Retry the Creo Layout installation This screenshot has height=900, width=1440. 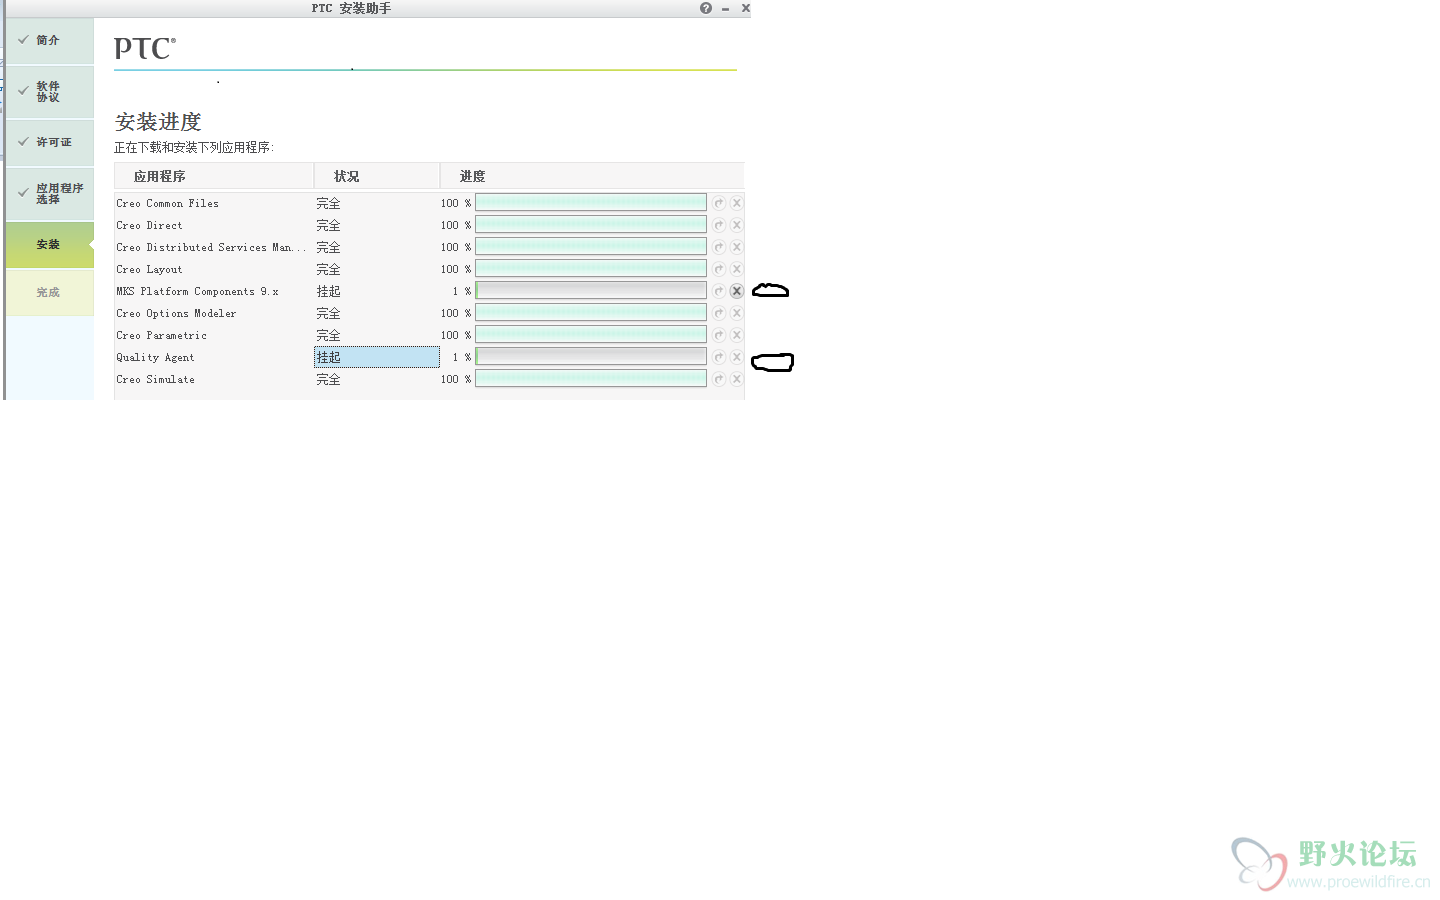point(719,269)
